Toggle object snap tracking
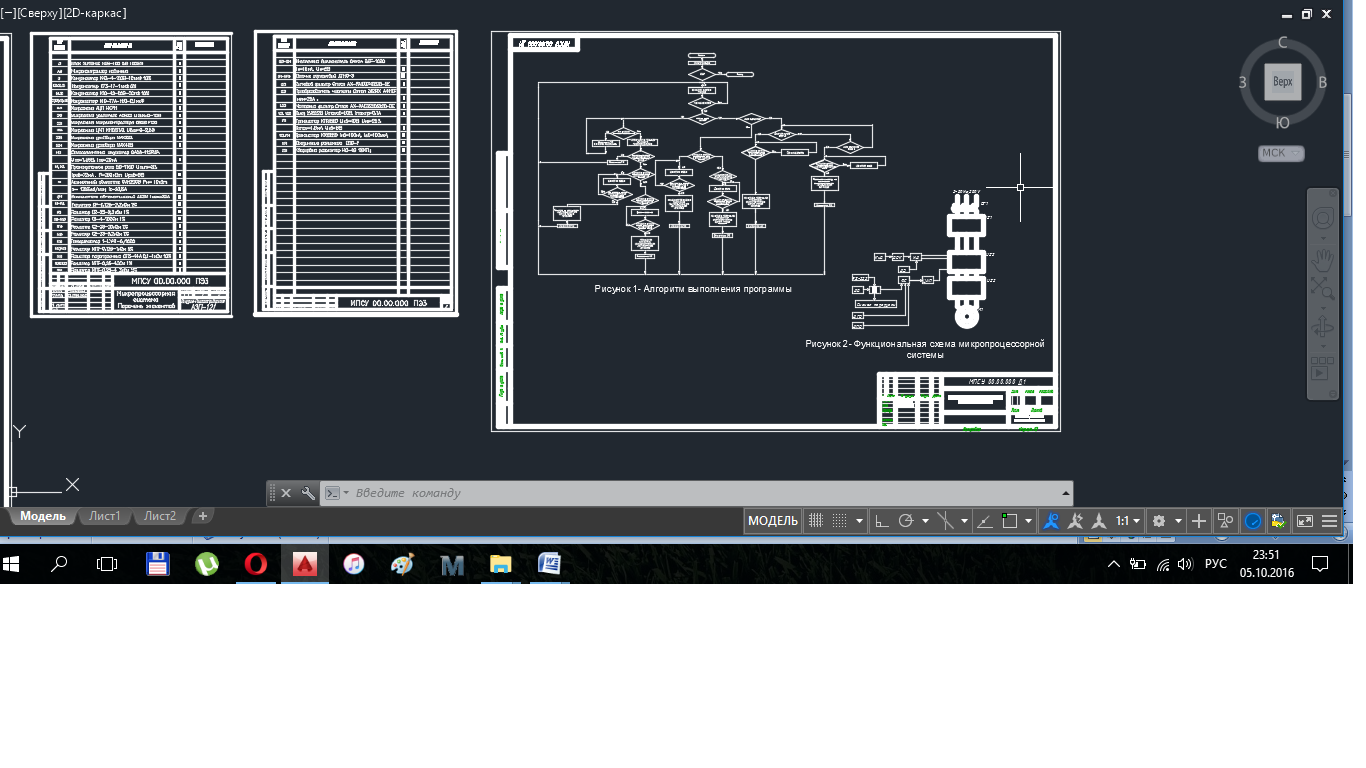The width and height of the screenshot is (1366, 768). point(983,521)
